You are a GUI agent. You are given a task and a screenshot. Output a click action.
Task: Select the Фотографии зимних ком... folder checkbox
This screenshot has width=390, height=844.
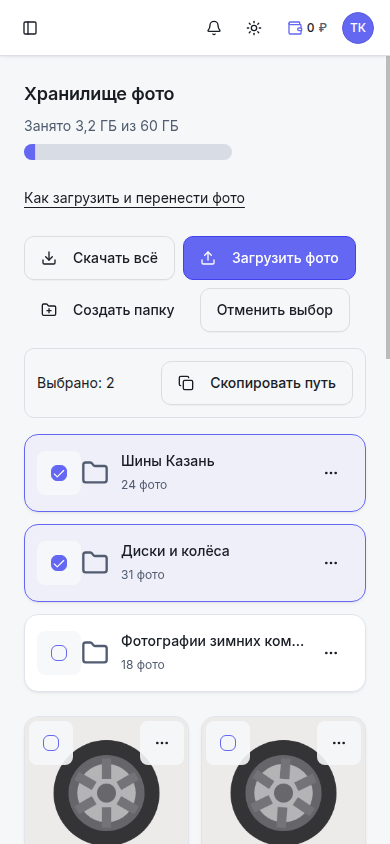point(59,653)
